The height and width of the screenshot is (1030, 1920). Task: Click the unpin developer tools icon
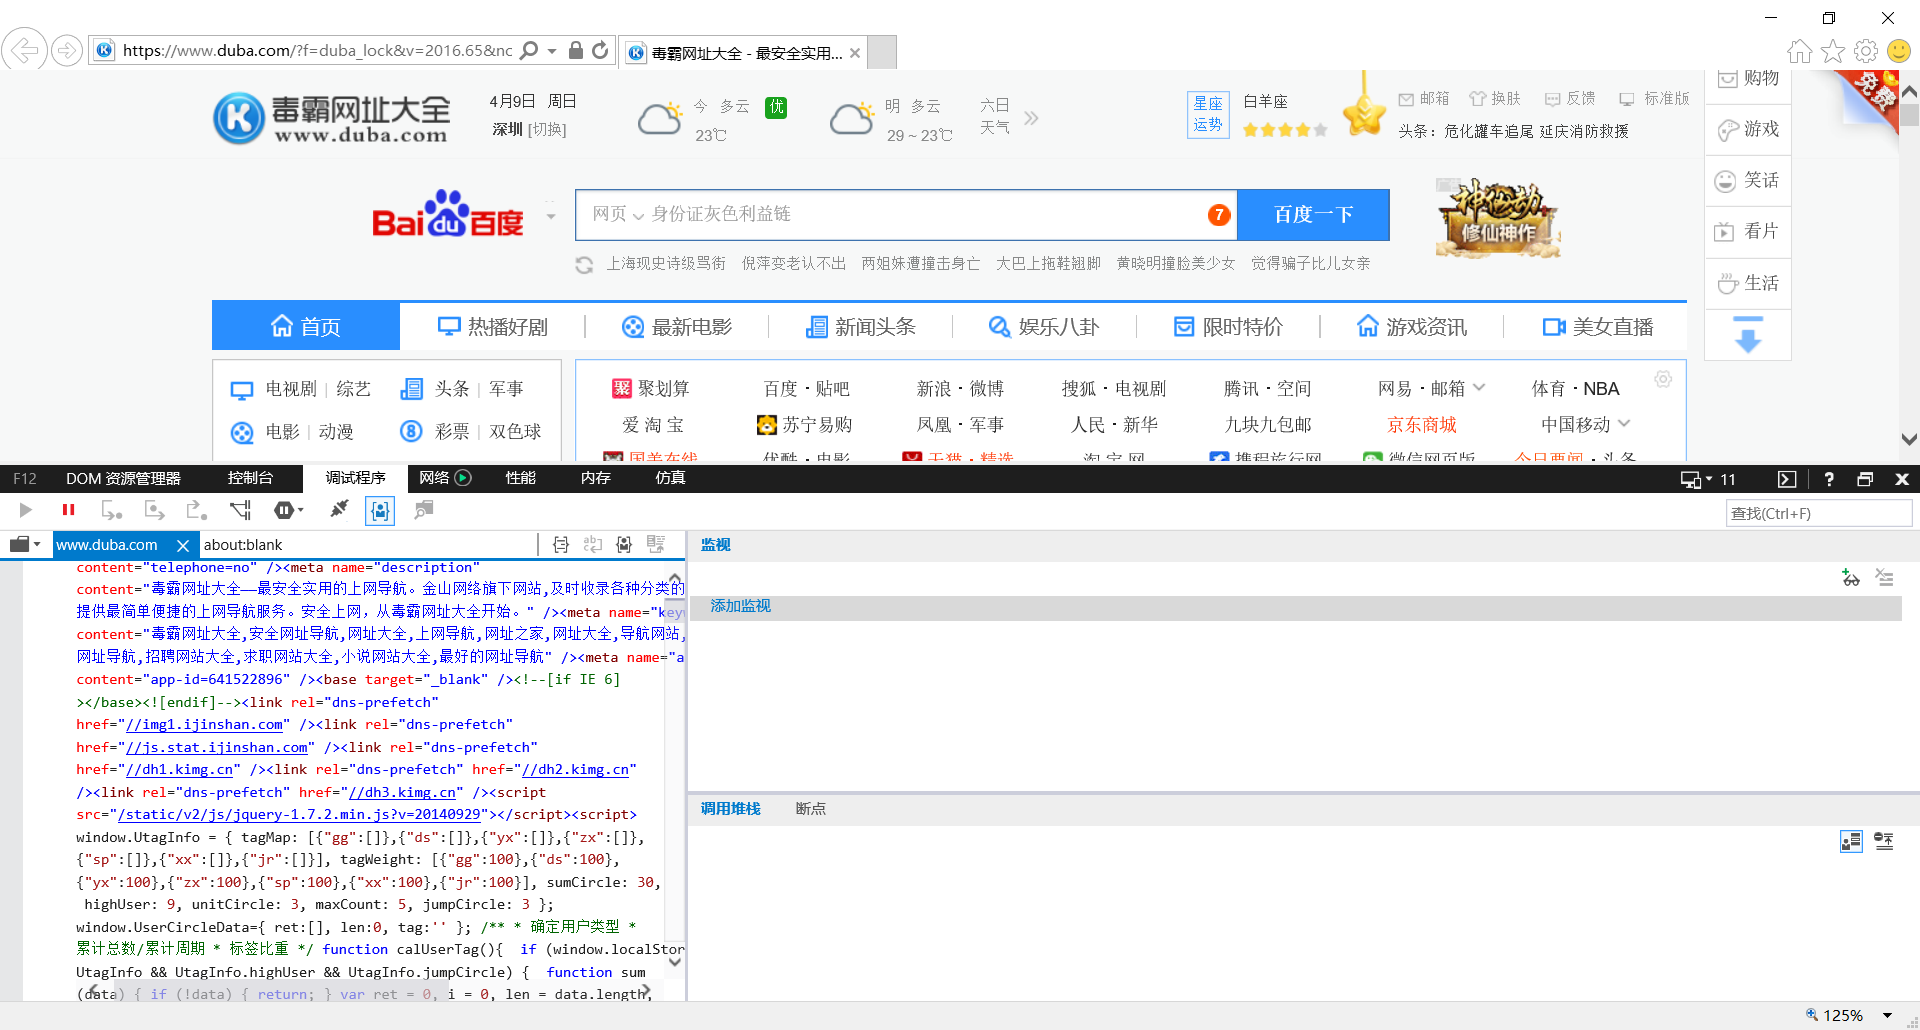pyautogui.click(x=1865, y=479)
